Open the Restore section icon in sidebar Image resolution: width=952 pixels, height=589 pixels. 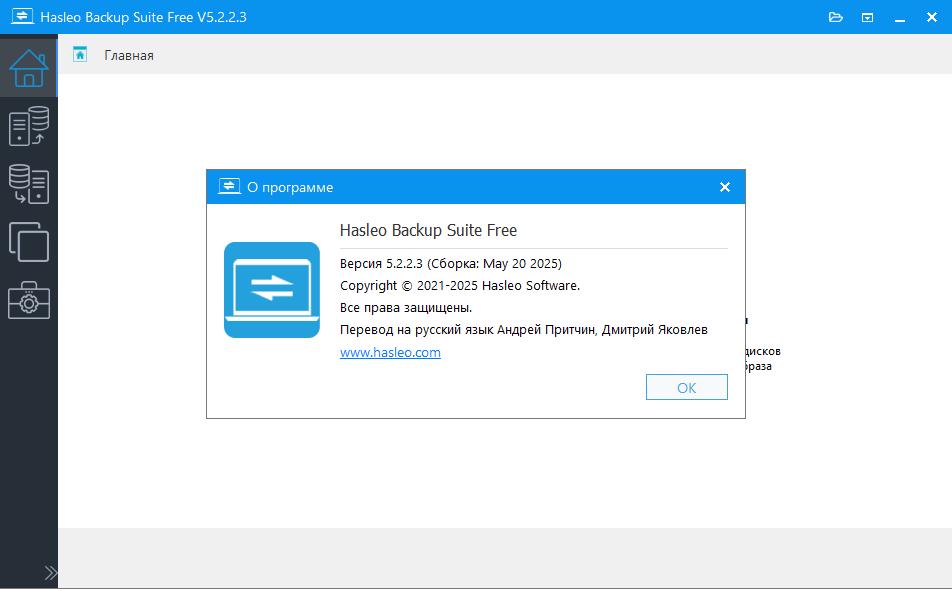coord(29,184)
